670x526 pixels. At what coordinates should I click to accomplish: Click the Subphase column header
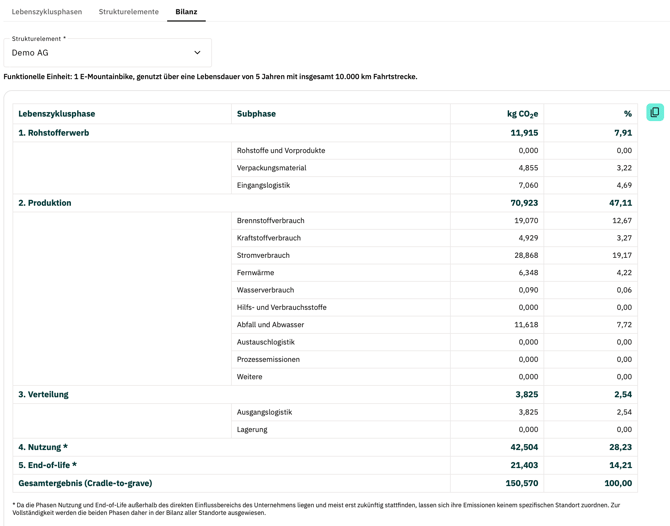pyautogui.click(x=256, y=114)
